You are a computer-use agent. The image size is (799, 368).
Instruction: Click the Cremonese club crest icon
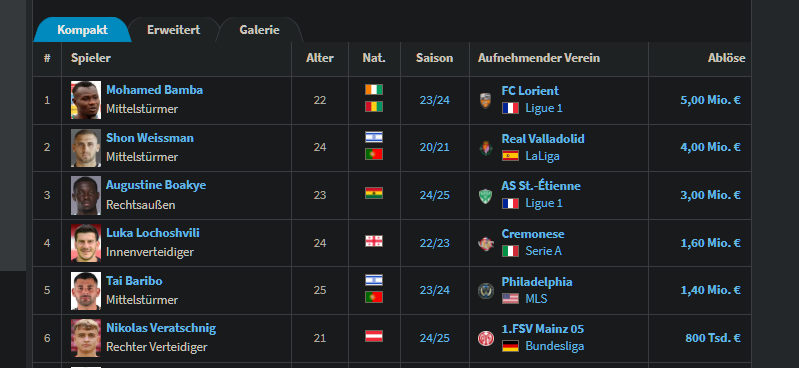[x=486, y=244]
